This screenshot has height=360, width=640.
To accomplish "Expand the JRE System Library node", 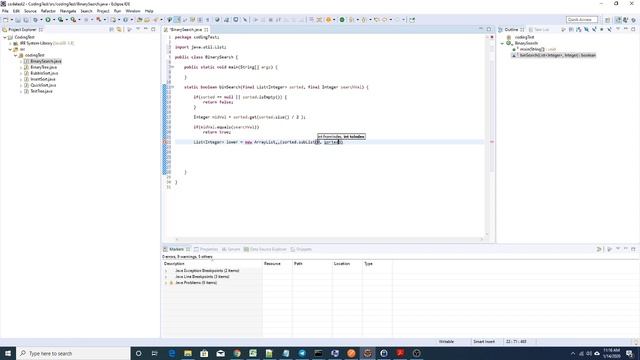I will point(10,43).
